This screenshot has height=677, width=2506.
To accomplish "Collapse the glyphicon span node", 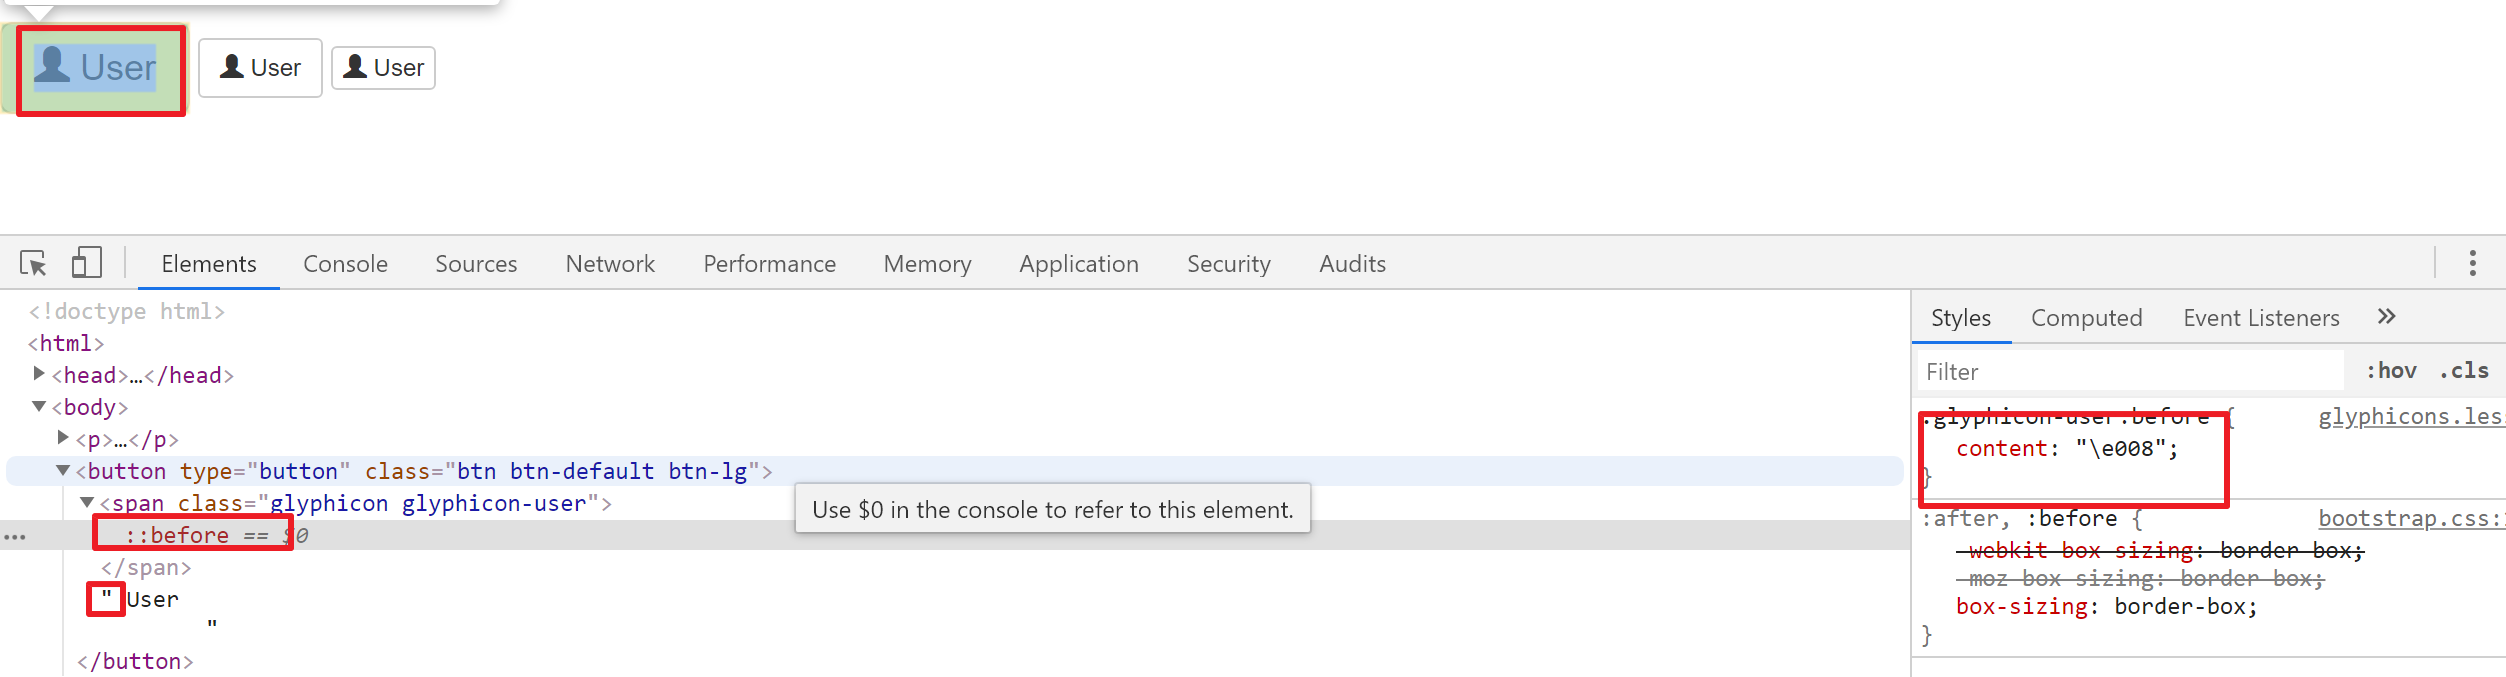I will (x=87, y=502).
